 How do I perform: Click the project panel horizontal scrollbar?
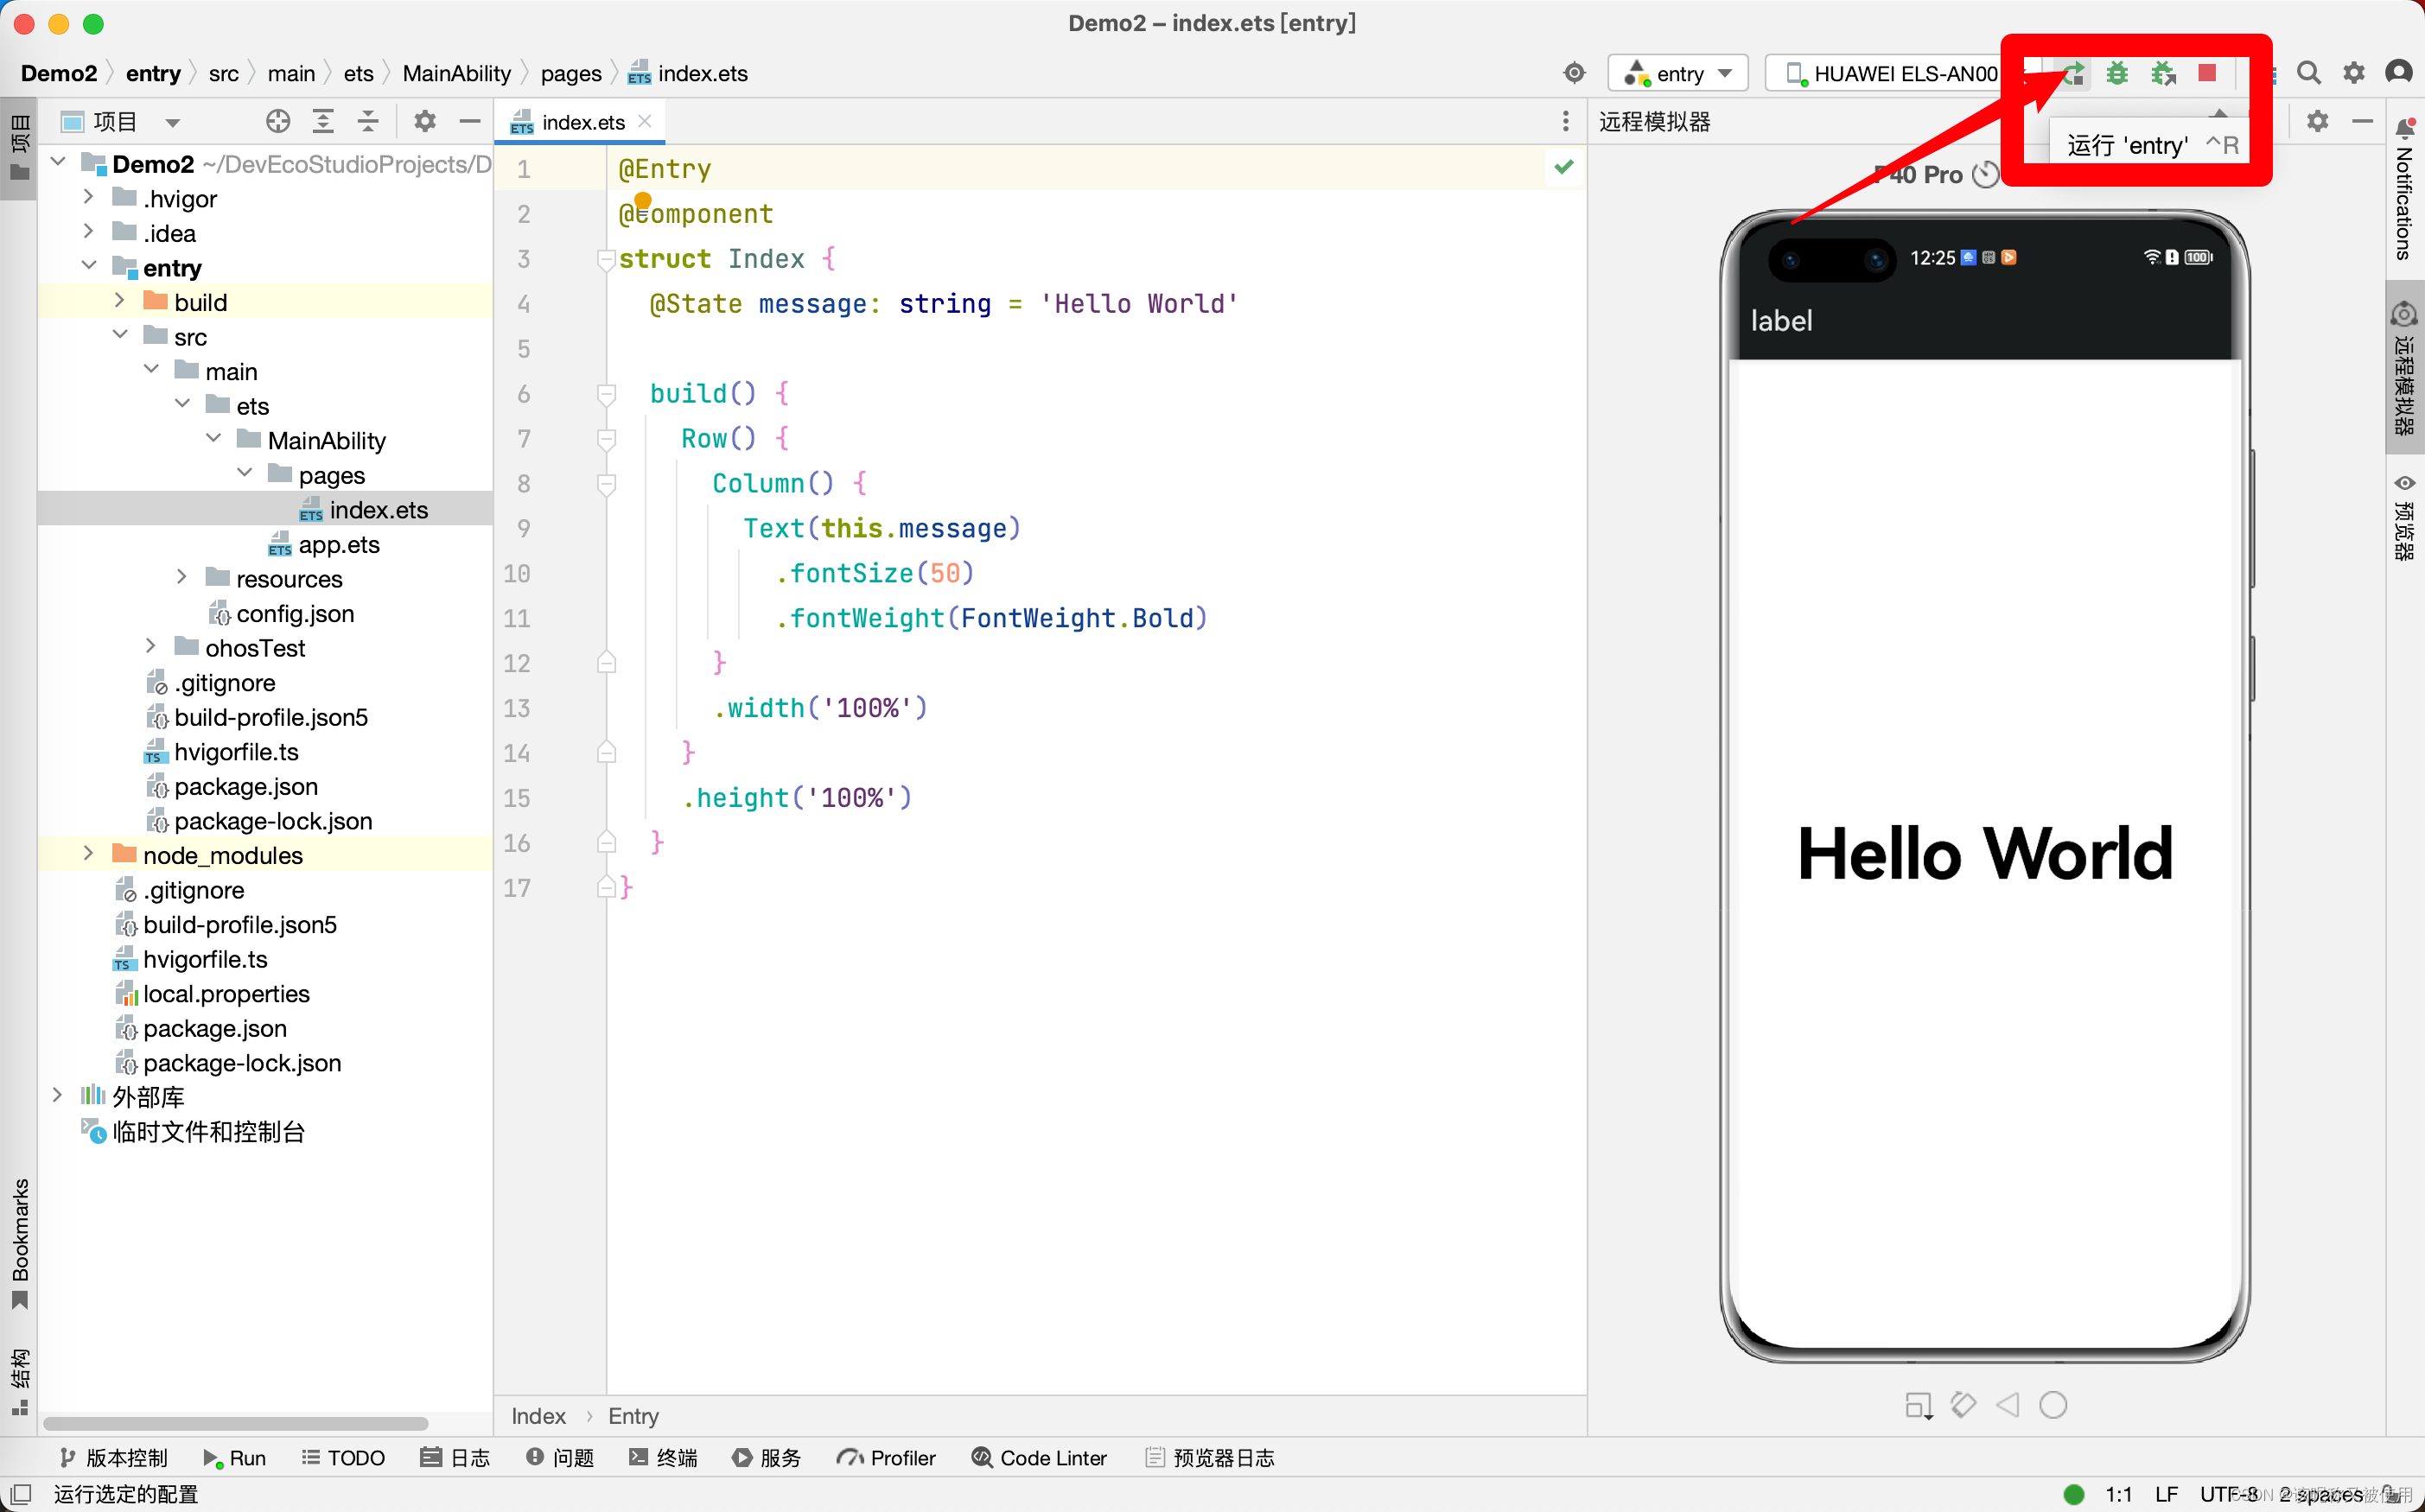pyautogui.click(x=235, y=1422)
